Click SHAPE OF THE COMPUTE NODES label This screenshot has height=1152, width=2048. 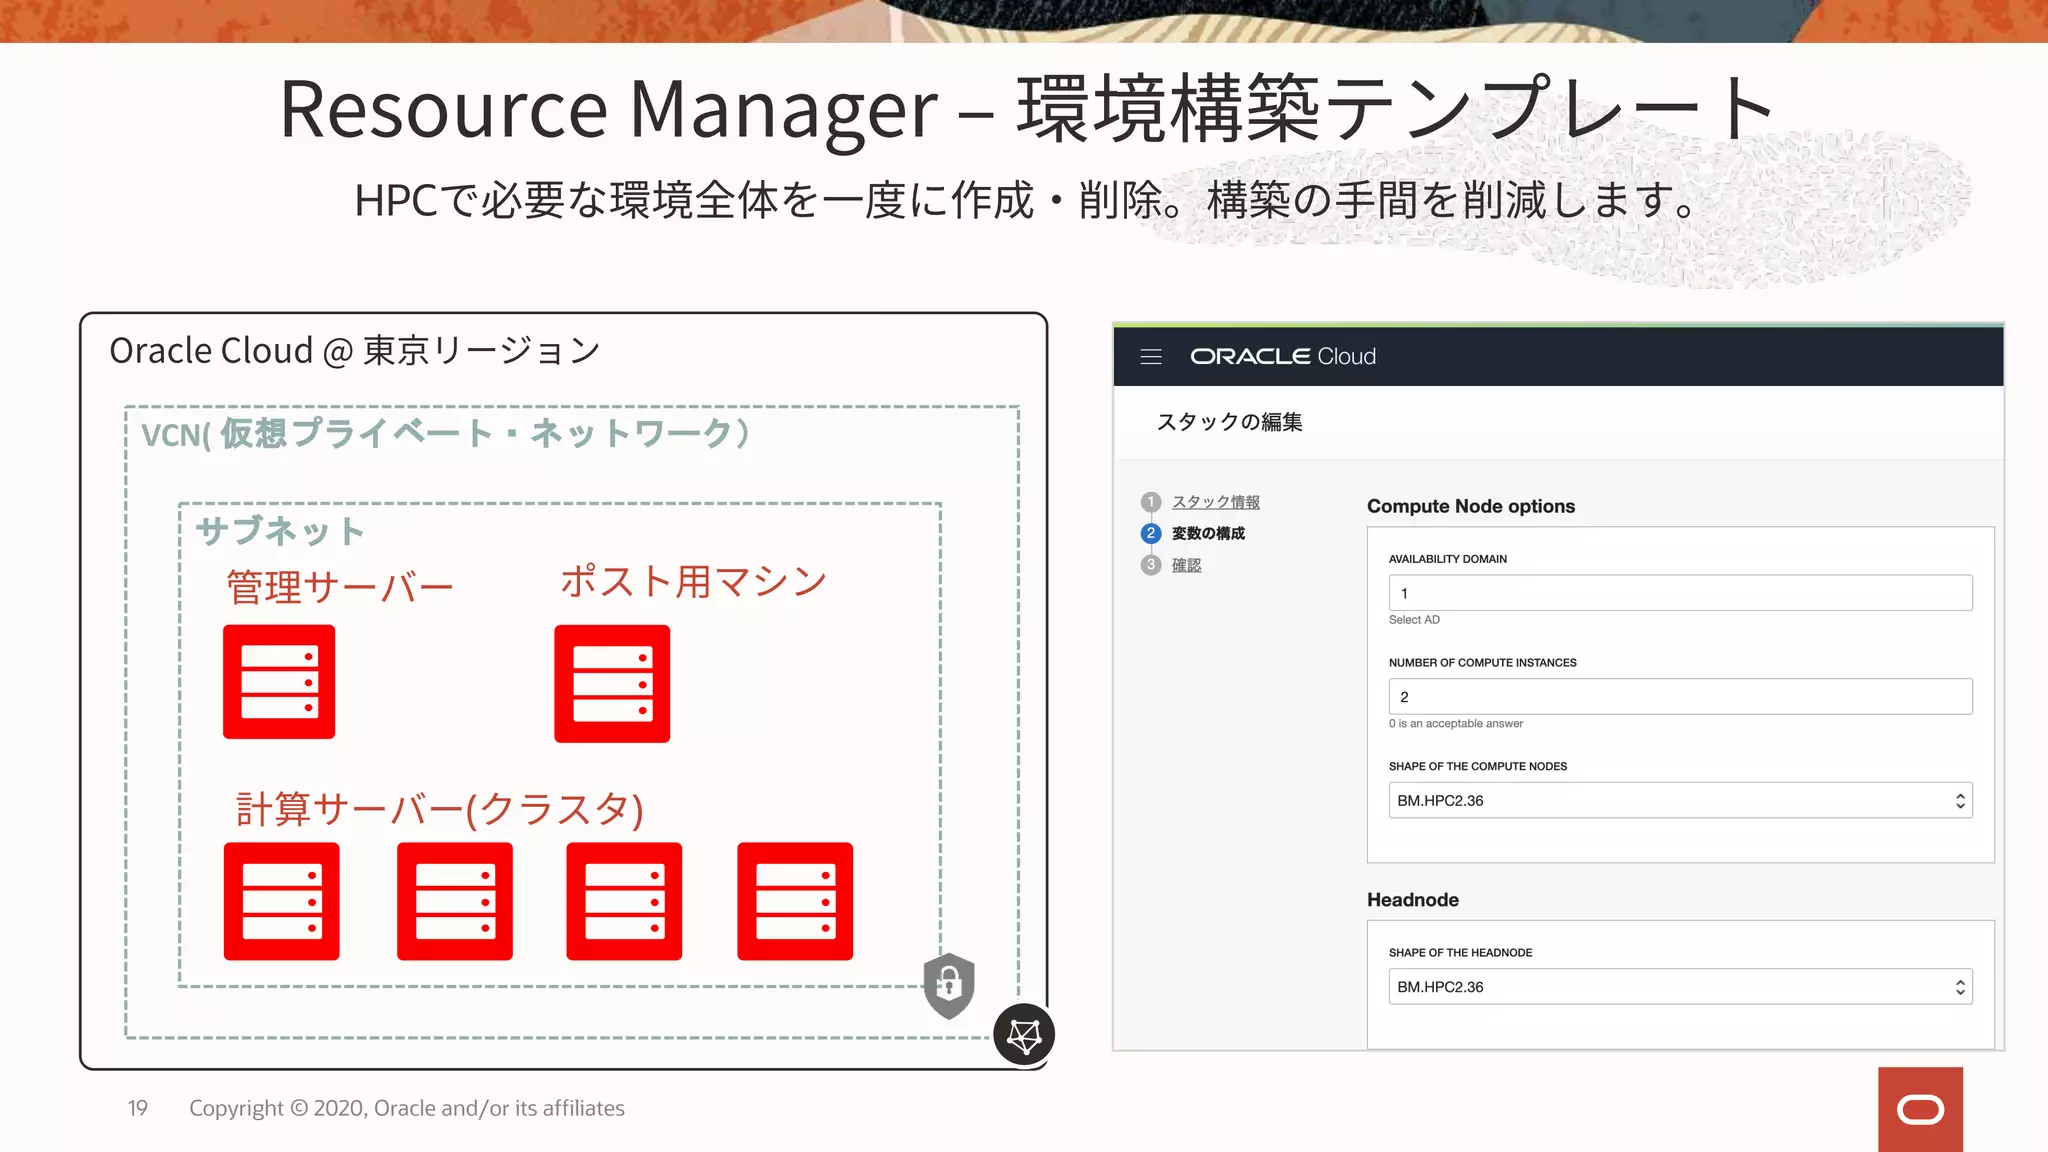point(1478,766)
